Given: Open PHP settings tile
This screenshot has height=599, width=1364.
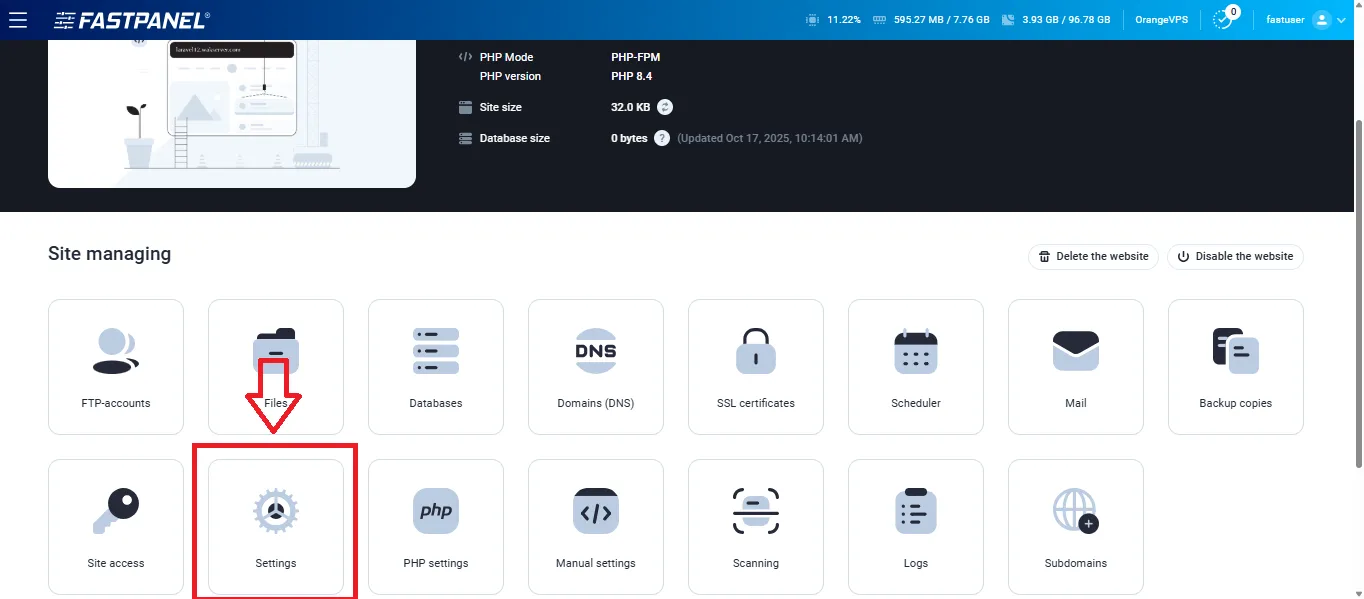Looking at the screenshot, I should click(x=436, y=527).
